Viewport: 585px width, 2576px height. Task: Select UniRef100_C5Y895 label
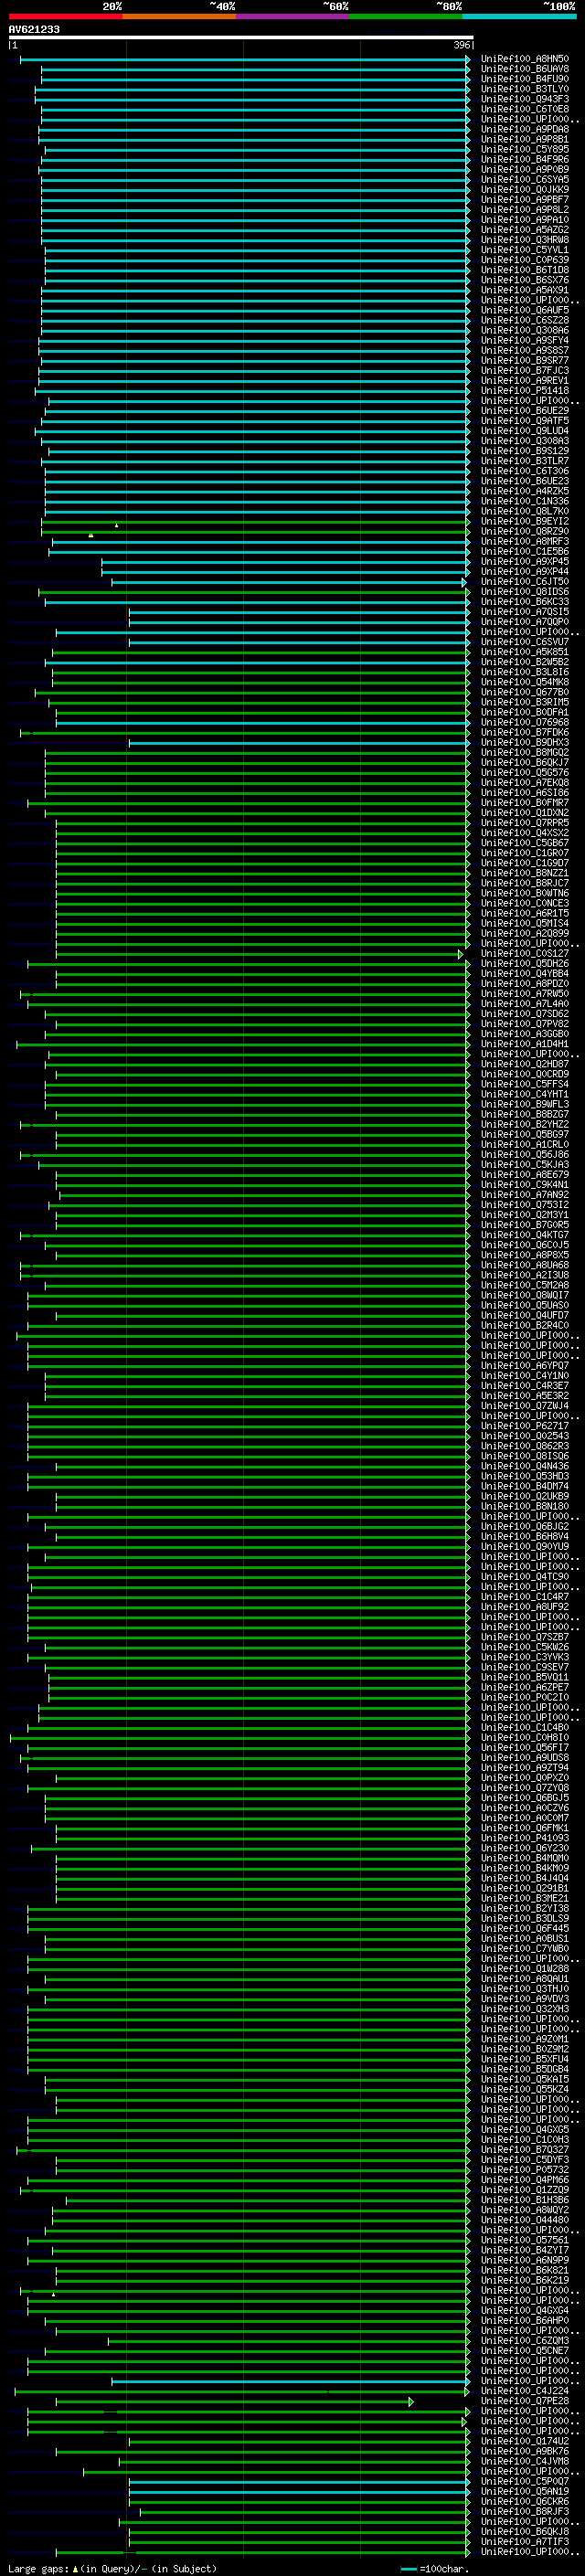525,150
